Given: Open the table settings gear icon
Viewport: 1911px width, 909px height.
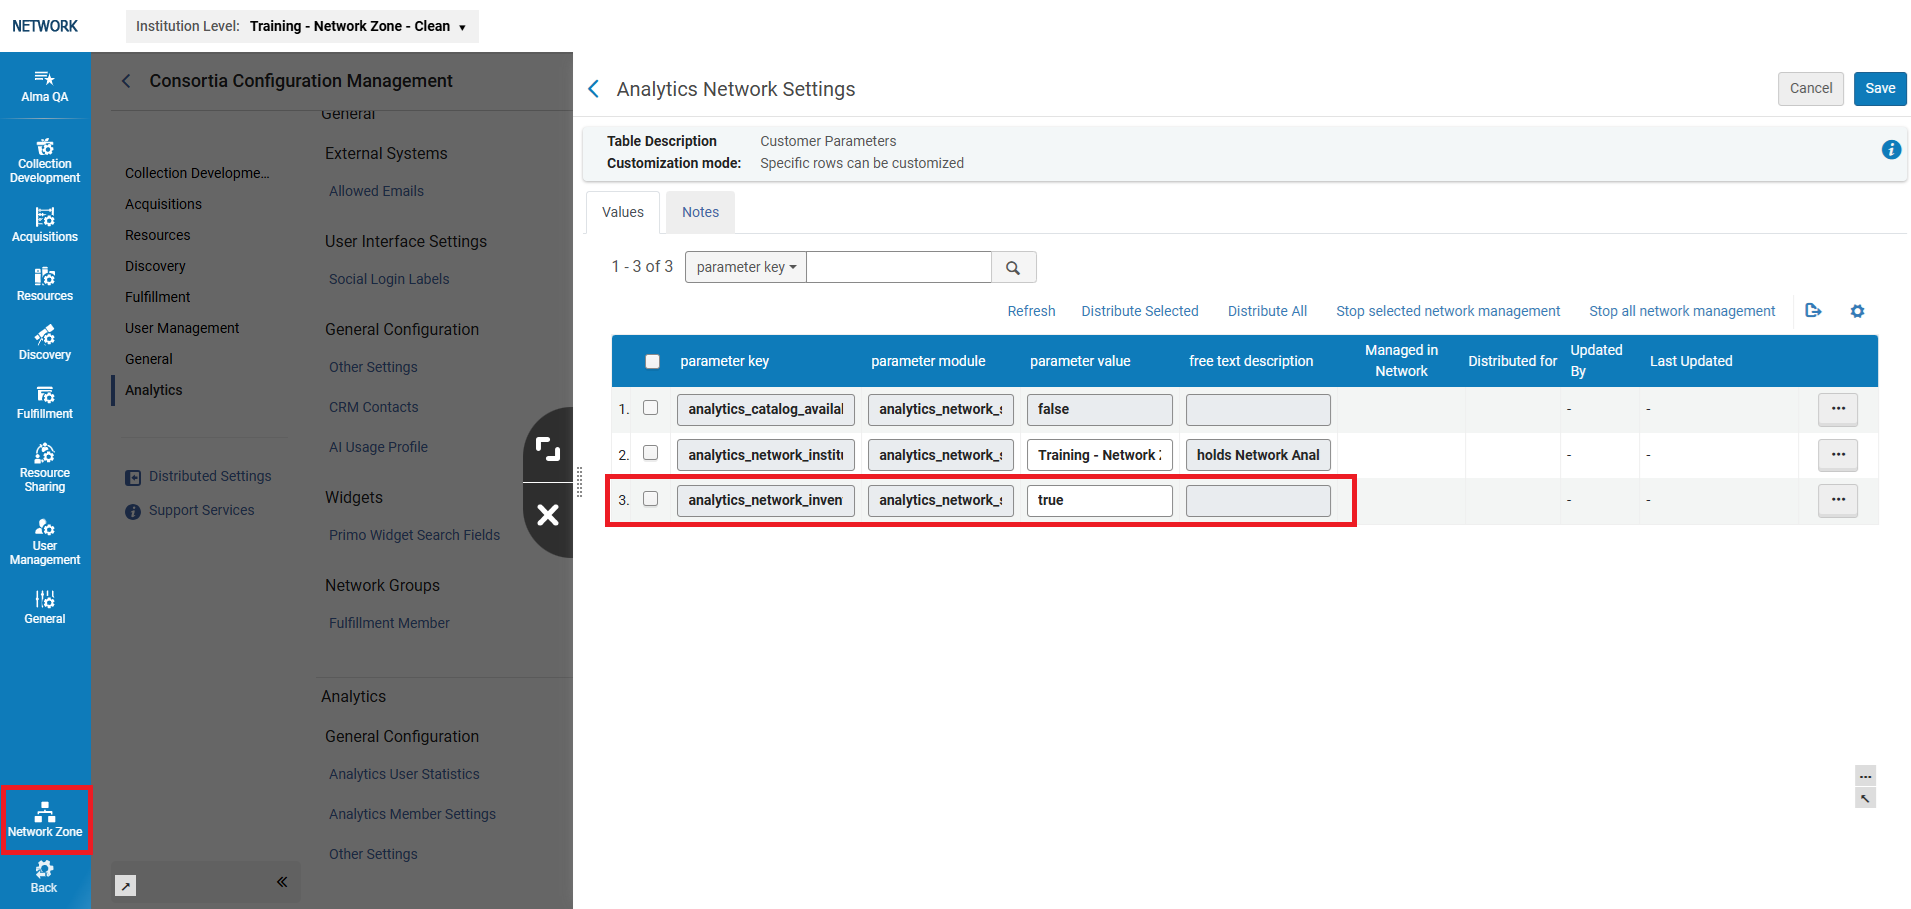Looking at the screenshot, I should coord(1857,311).
